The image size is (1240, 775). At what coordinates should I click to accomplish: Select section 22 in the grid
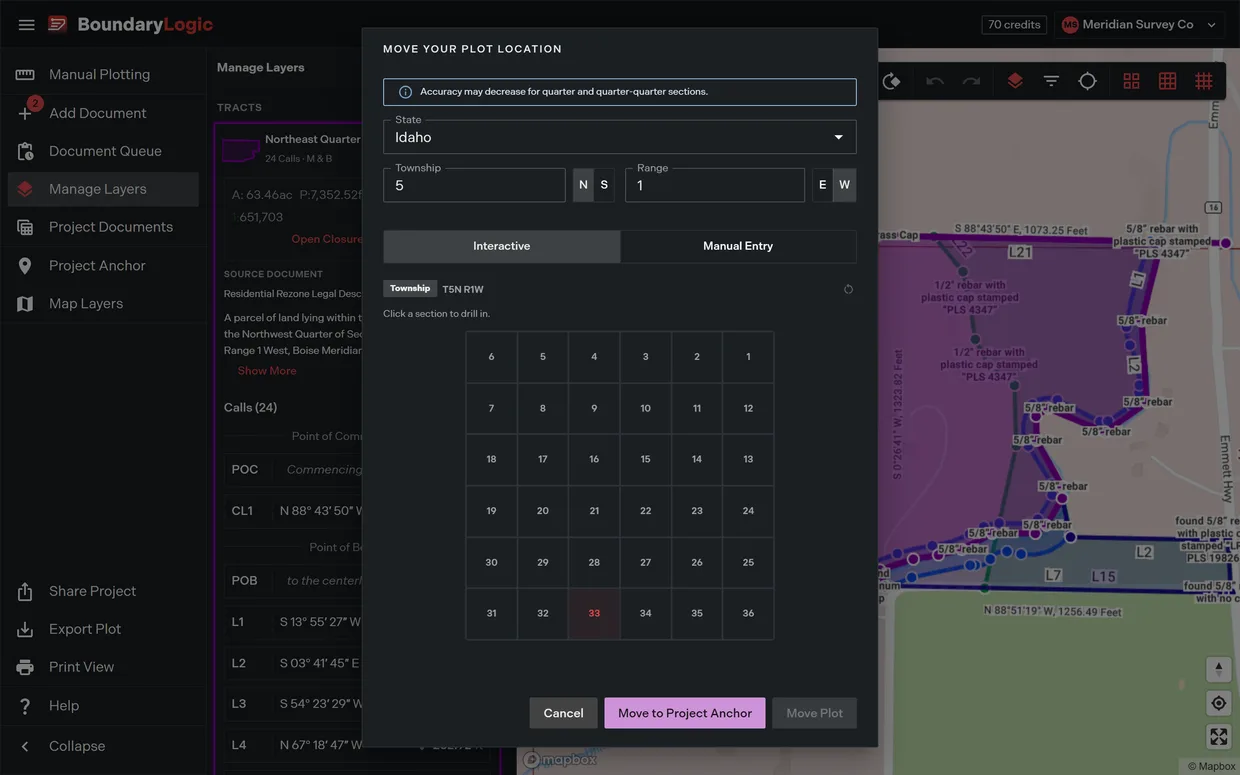tap(645, 511)
